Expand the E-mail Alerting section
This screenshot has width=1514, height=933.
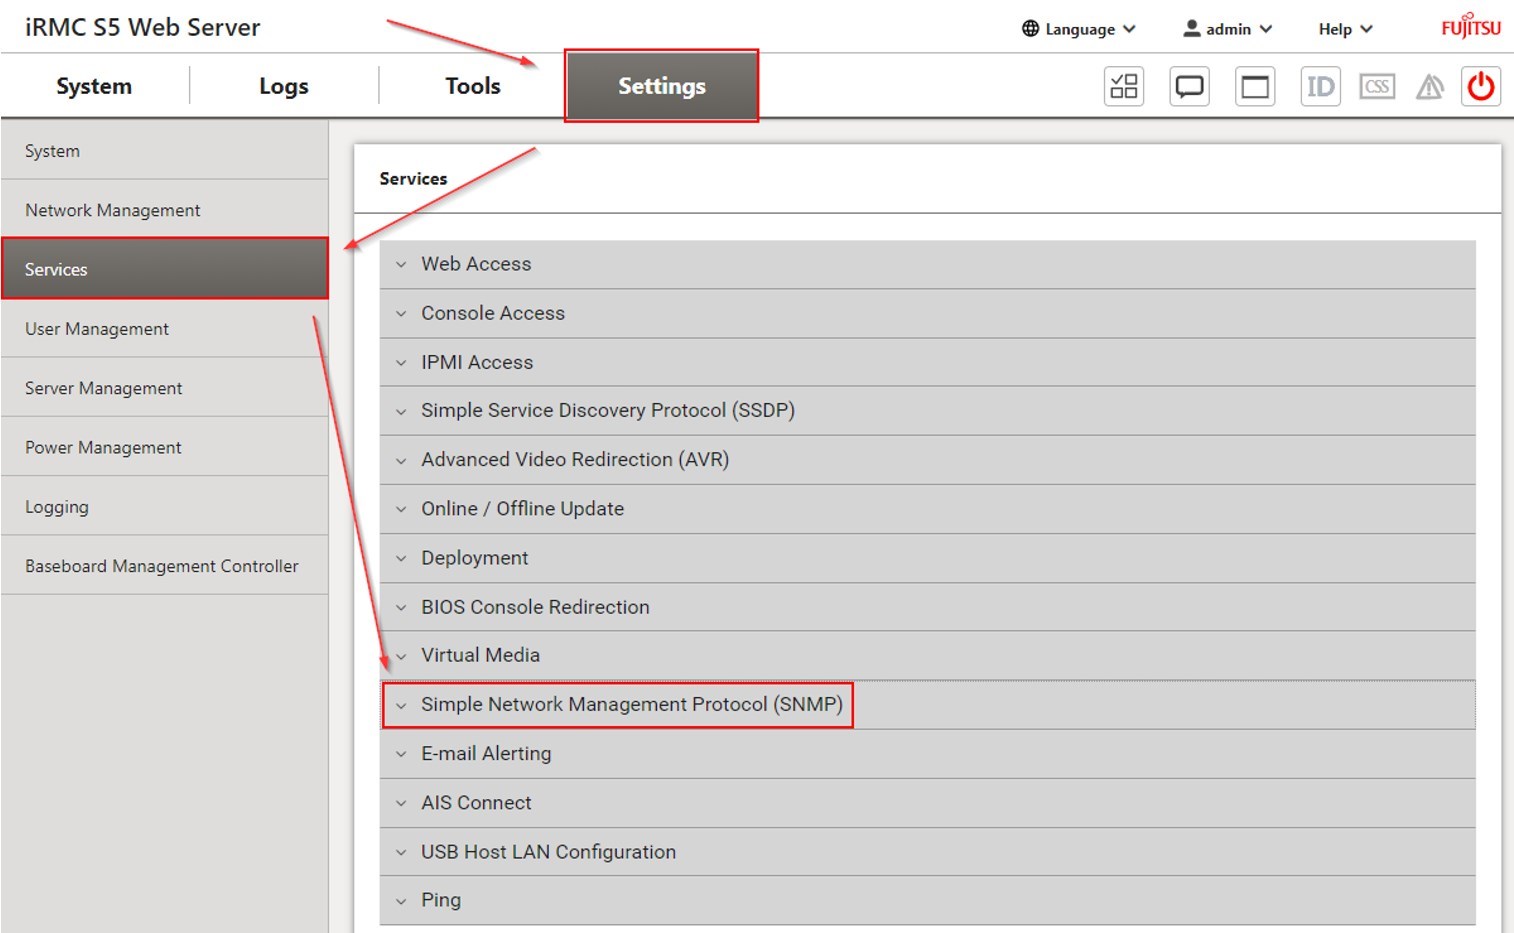[486, 754]
